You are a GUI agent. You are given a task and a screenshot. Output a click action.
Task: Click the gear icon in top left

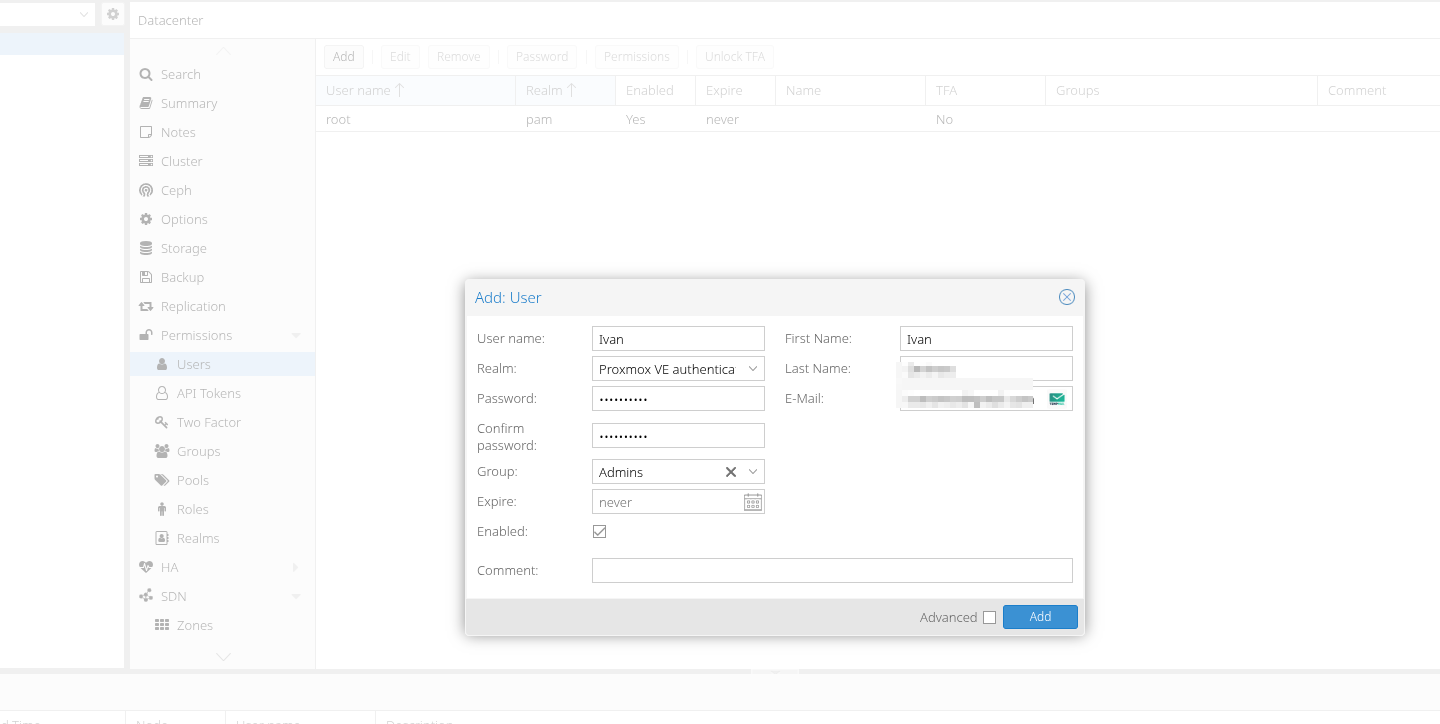point(113,14)
